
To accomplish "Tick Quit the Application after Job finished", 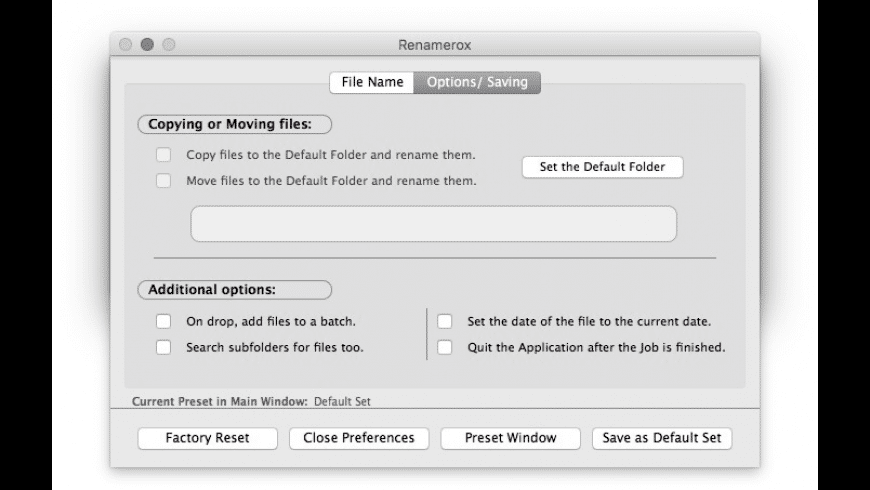I will pyautogui.click(x=445, y=348).
